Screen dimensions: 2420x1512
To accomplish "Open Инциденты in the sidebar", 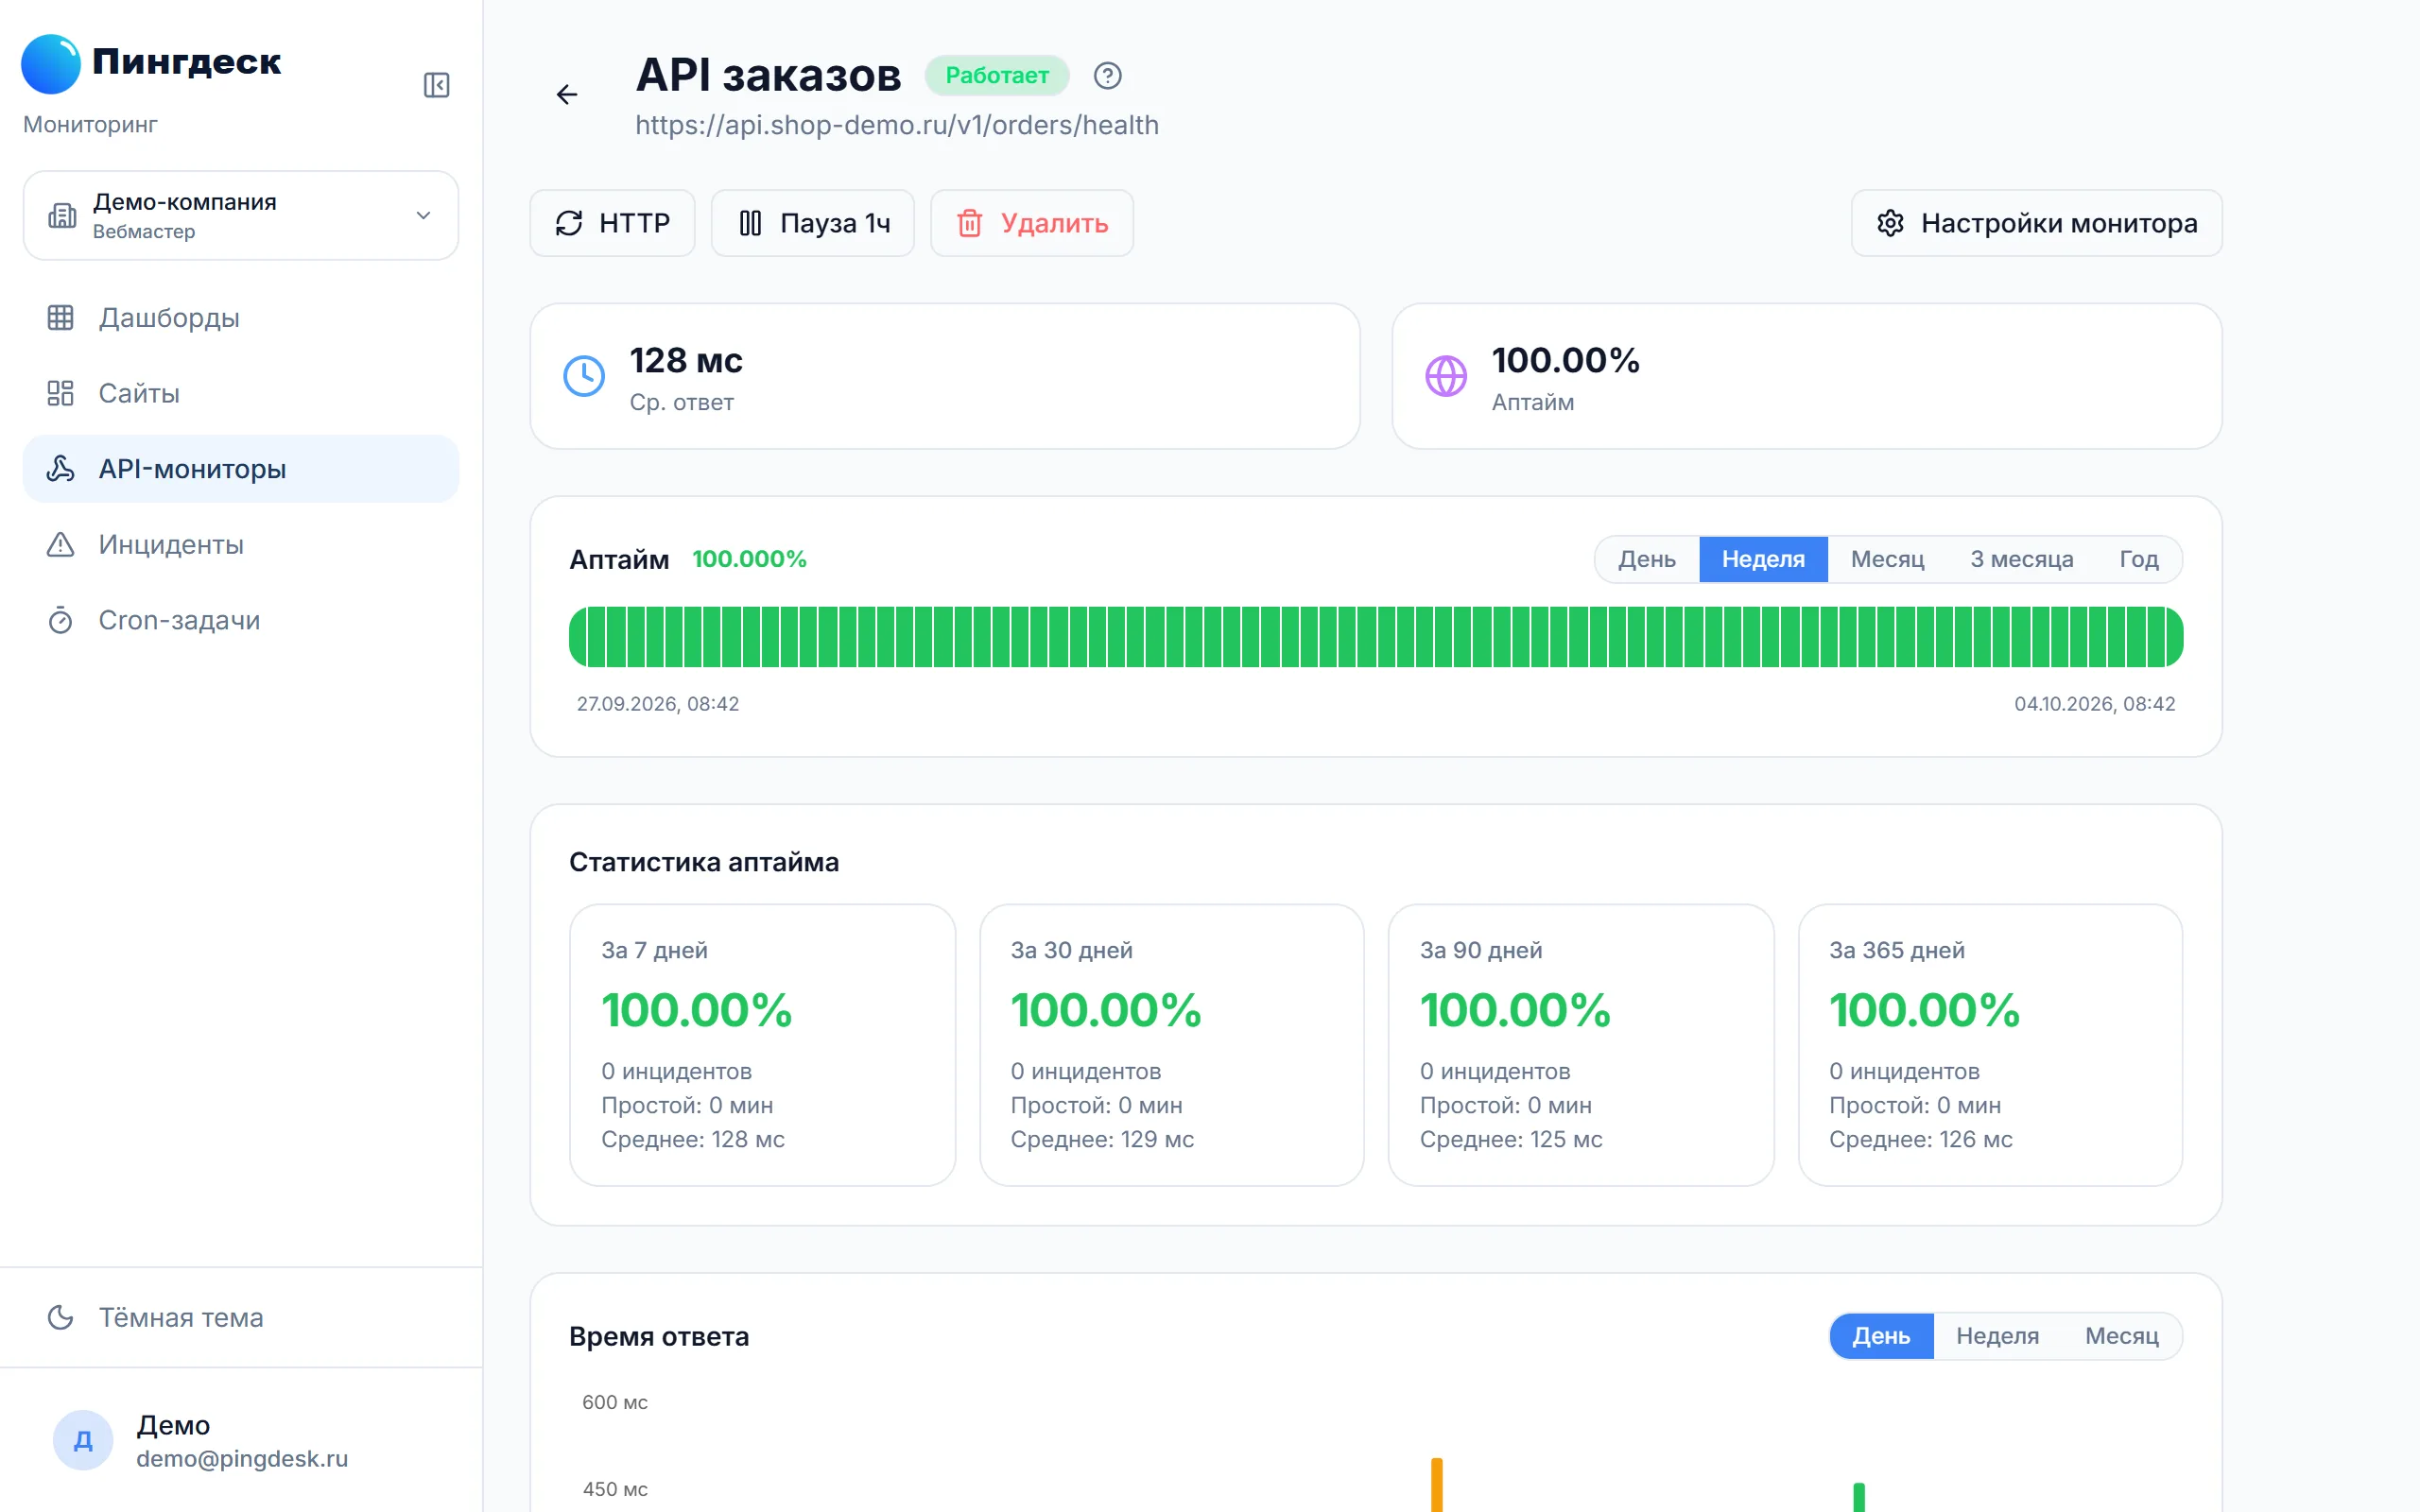I will (x=241, y=545).
